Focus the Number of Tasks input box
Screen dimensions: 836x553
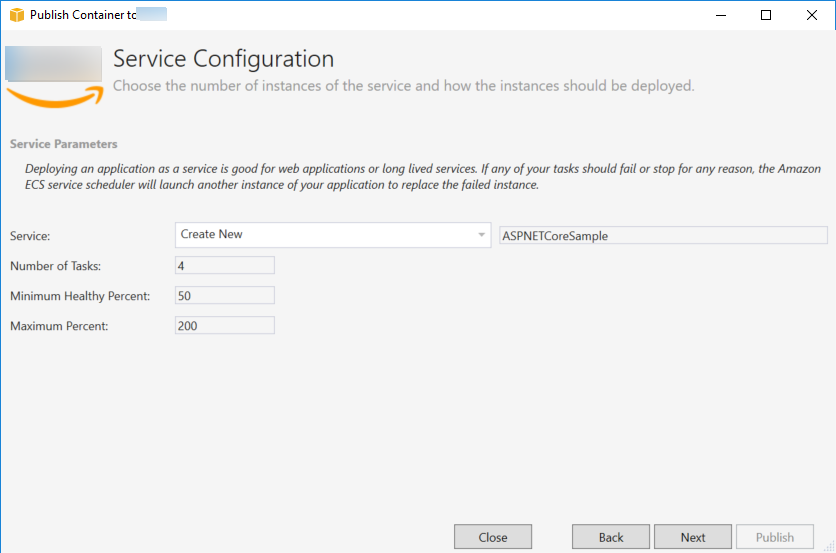point(224,265)
